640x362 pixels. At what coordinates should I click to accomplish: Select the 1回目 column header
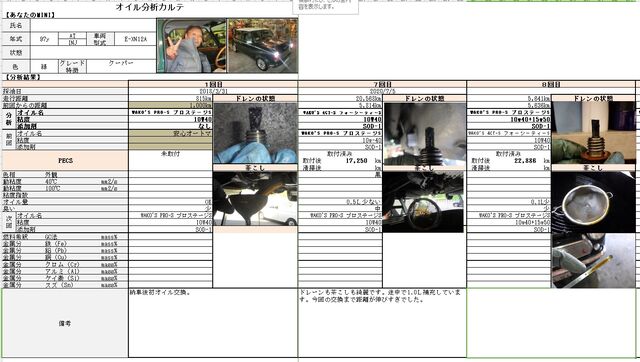pyautogui.click(x=213, y=84)
